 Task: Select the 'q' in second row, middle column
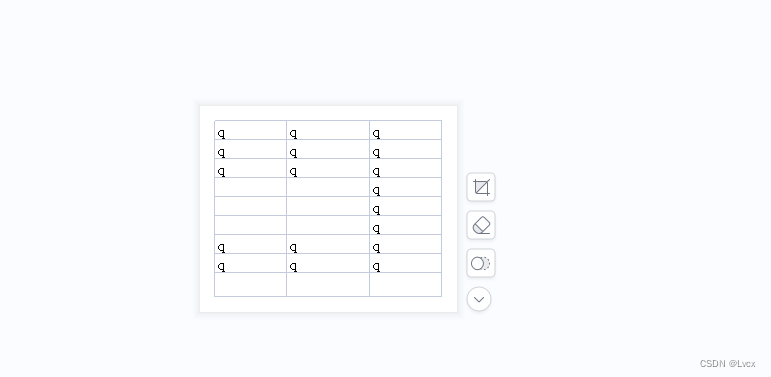tap(294, 153)
